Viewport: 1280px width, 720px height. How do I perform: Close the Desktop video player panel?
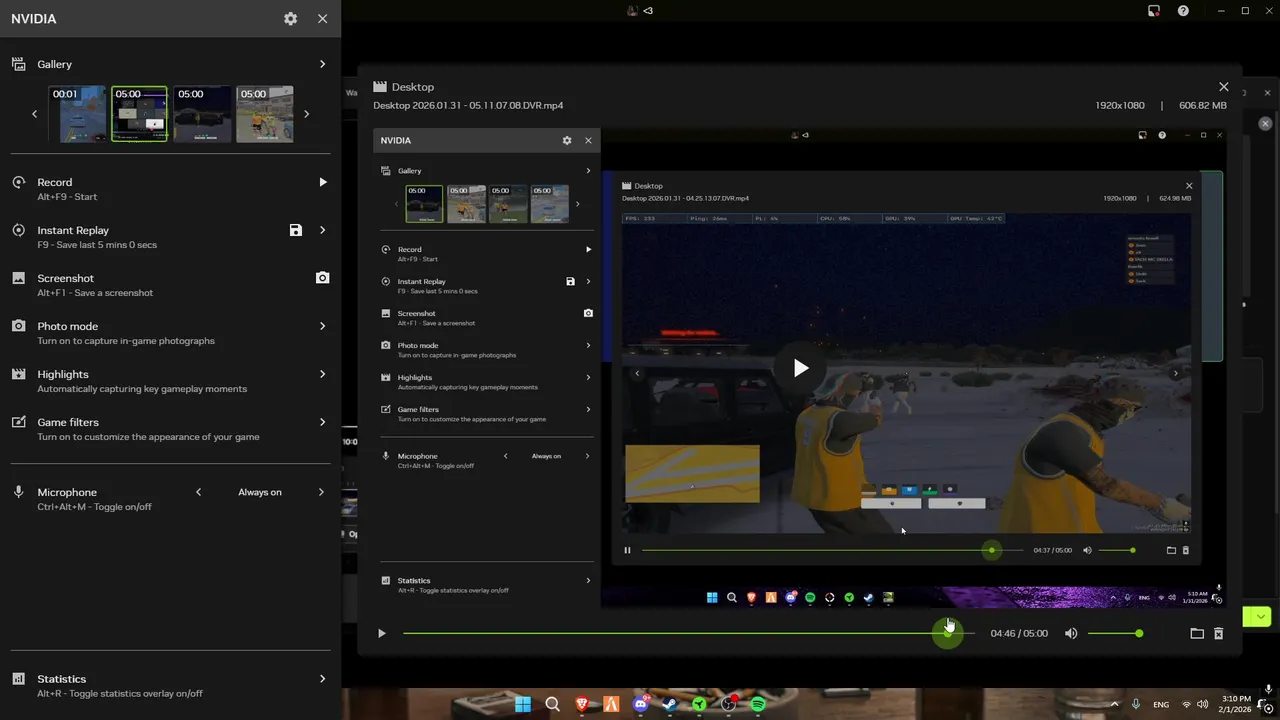click(x=1224, y=87)
